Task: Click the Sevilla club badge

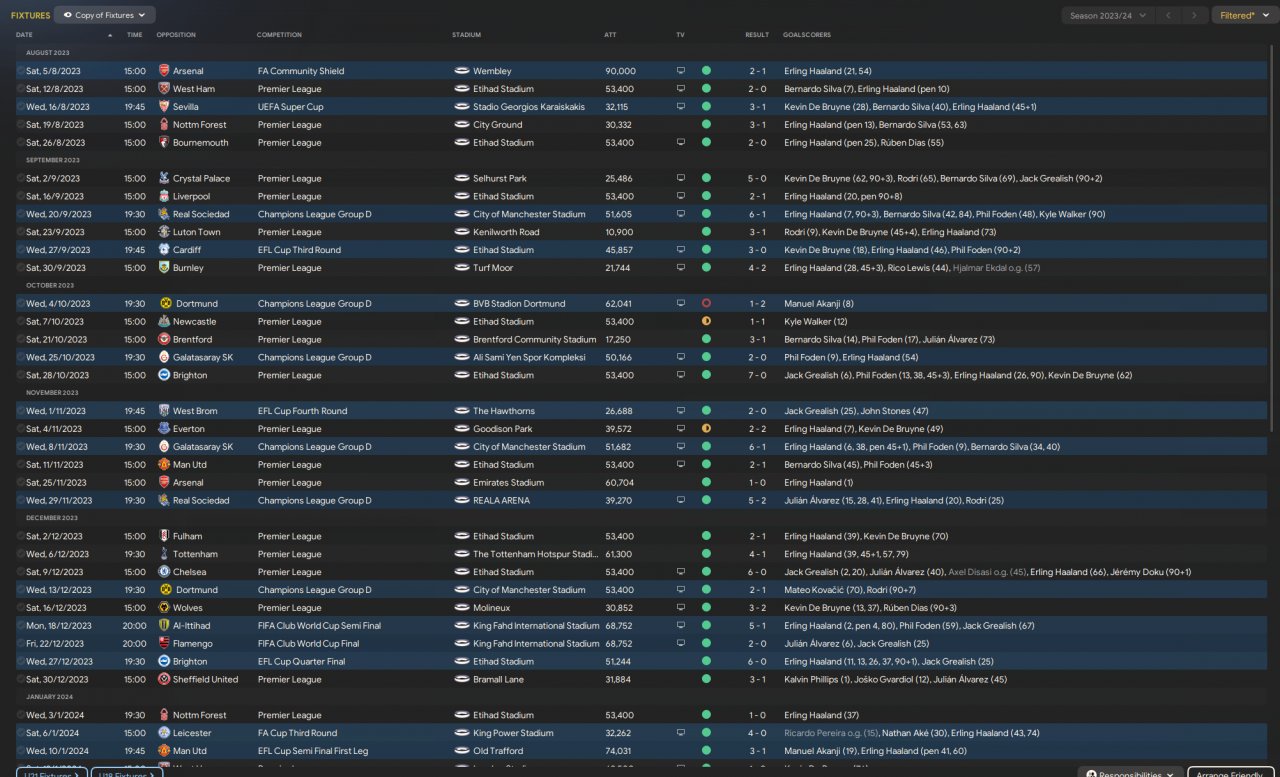Action: 164,107
